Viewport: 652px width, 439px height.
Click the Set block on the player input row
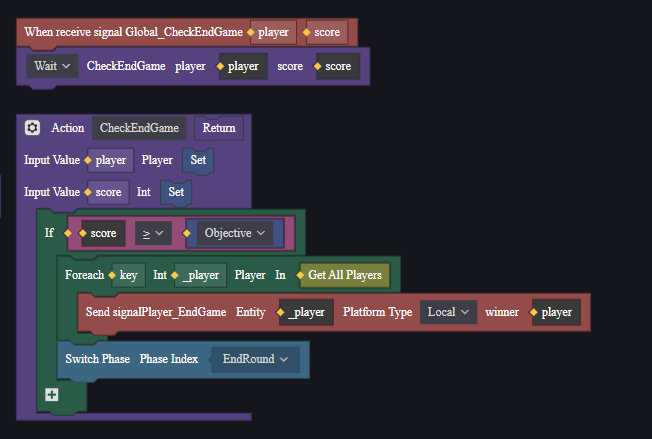click(x=198, y=160)
